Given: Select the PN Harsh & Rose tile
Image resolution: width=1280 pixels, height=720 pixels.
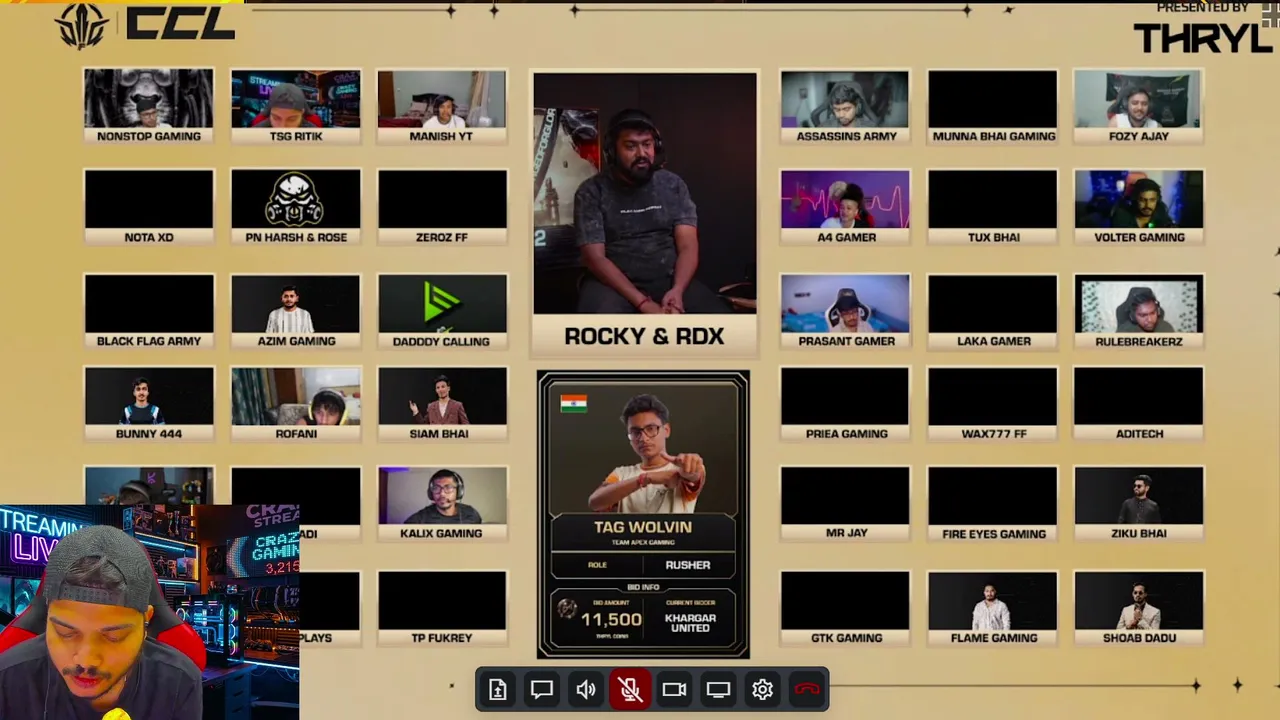Looking at the screenshot, I should click(x=296, y=207).
